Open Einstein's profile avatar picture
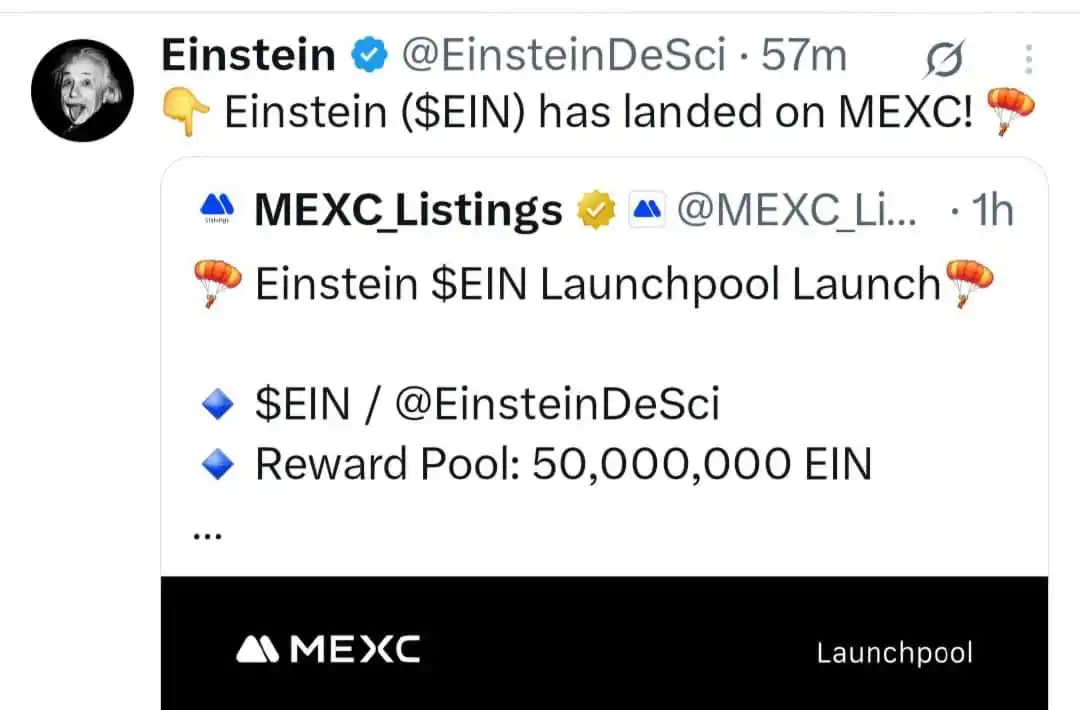Image resolution: width=1080 pixels, height=710 pixels. pyautogui.click(x=82, y=90)
